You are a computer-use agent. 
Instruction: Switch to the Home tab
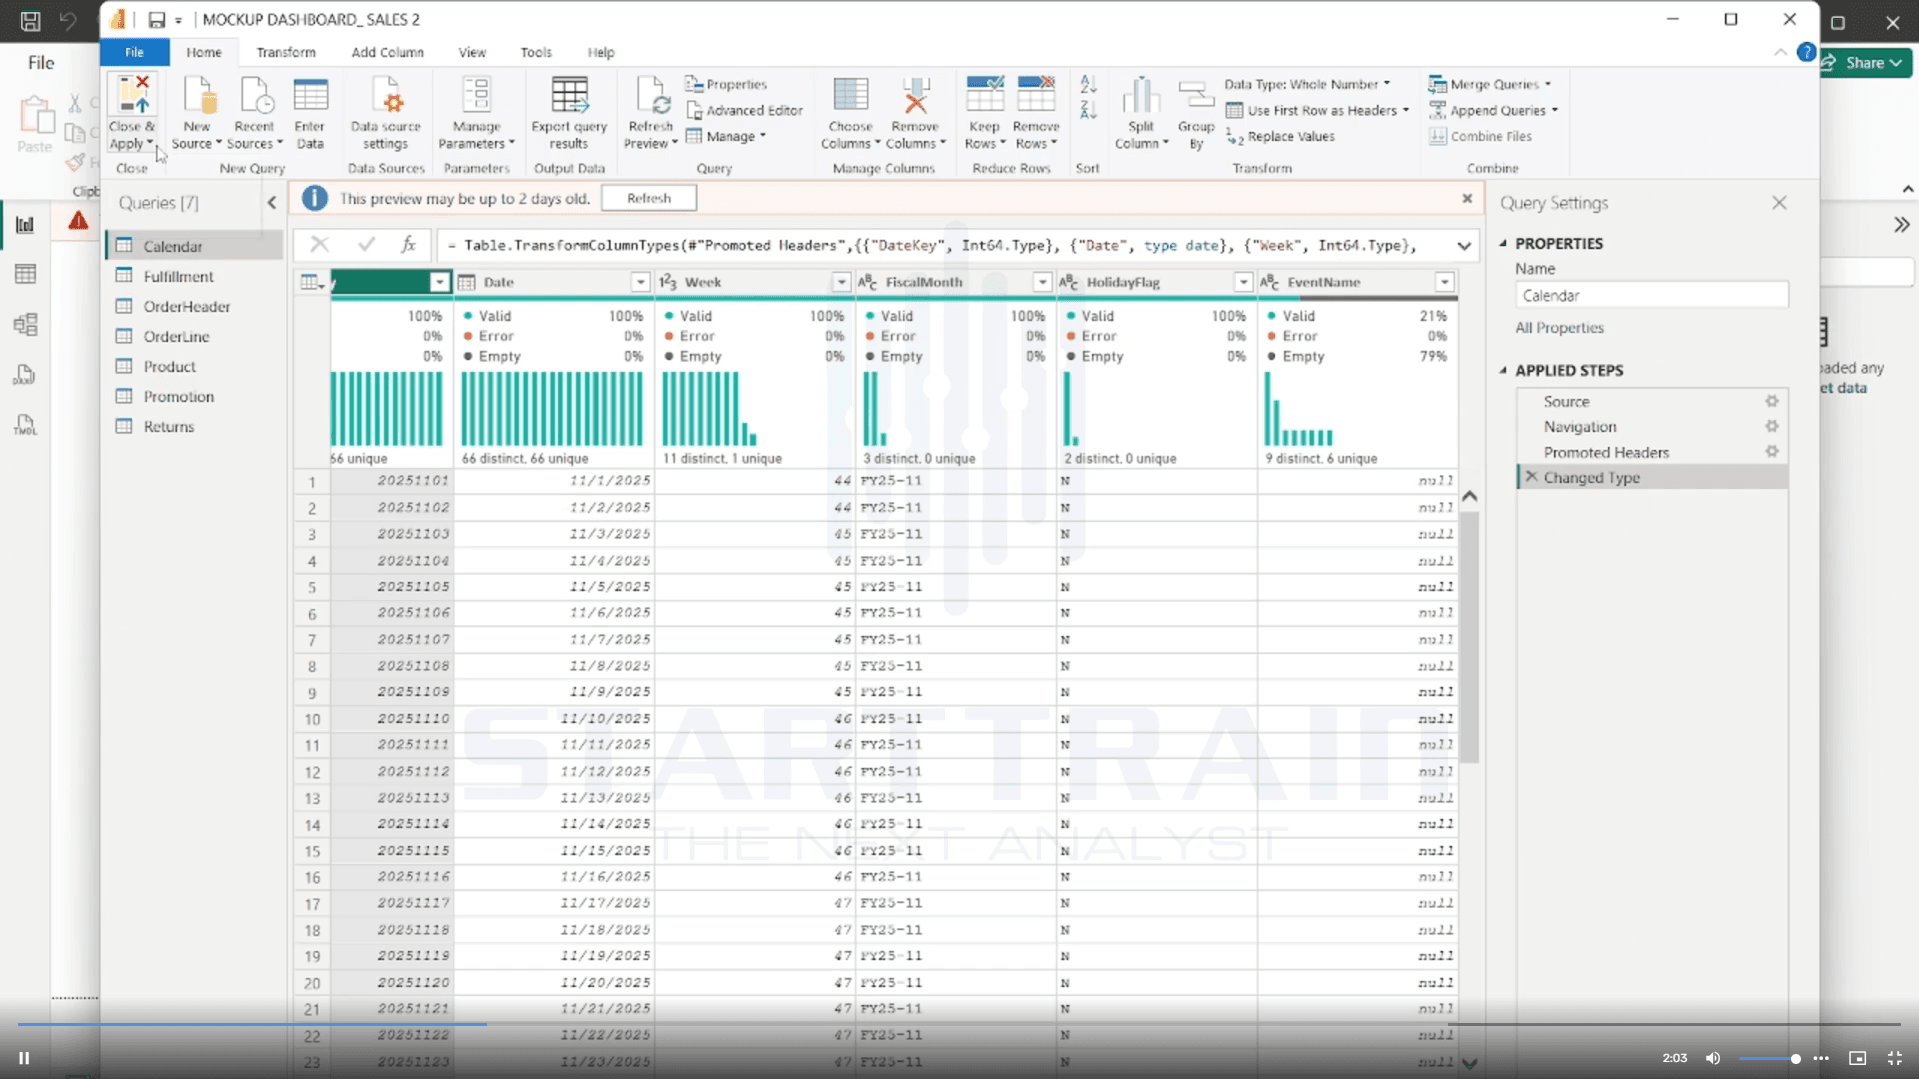pos(203,52)
